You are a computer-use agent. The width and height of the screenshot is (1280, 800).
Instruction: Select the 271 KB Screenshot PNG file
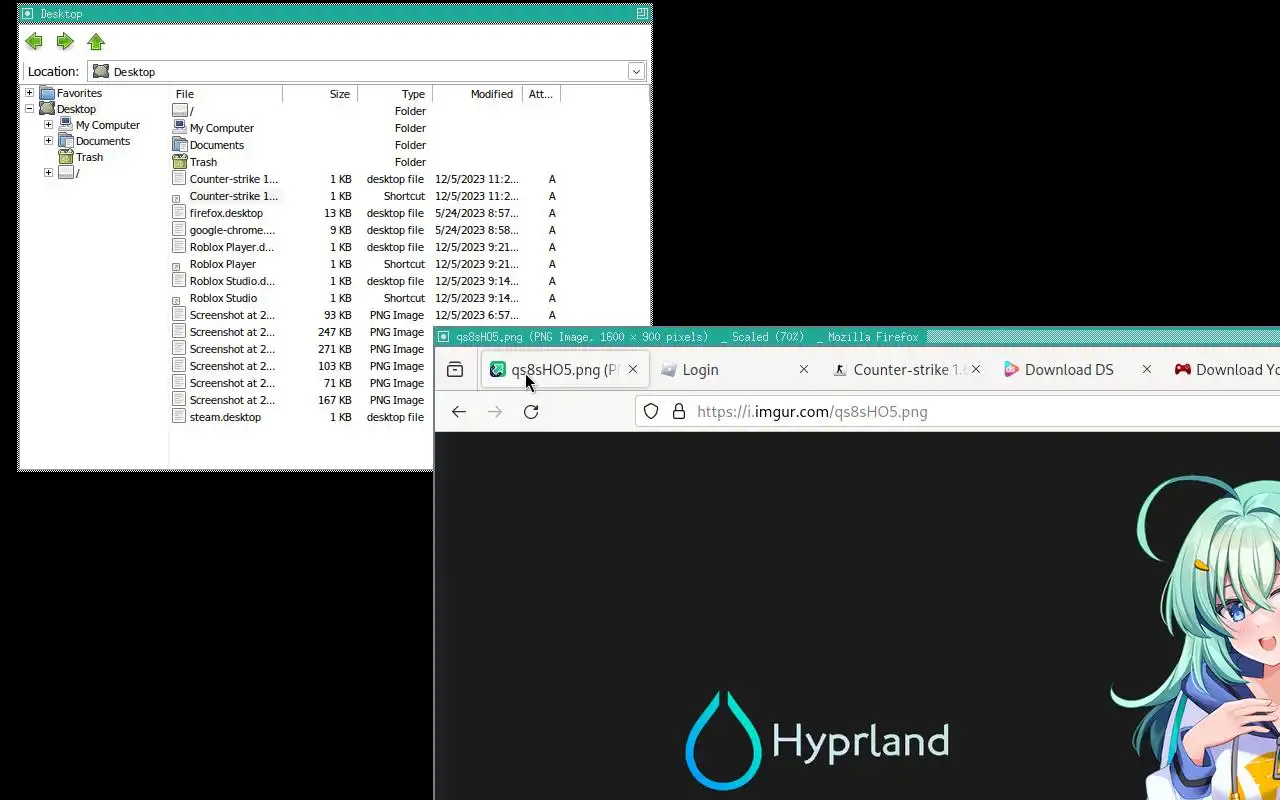(x=232, y=349)
